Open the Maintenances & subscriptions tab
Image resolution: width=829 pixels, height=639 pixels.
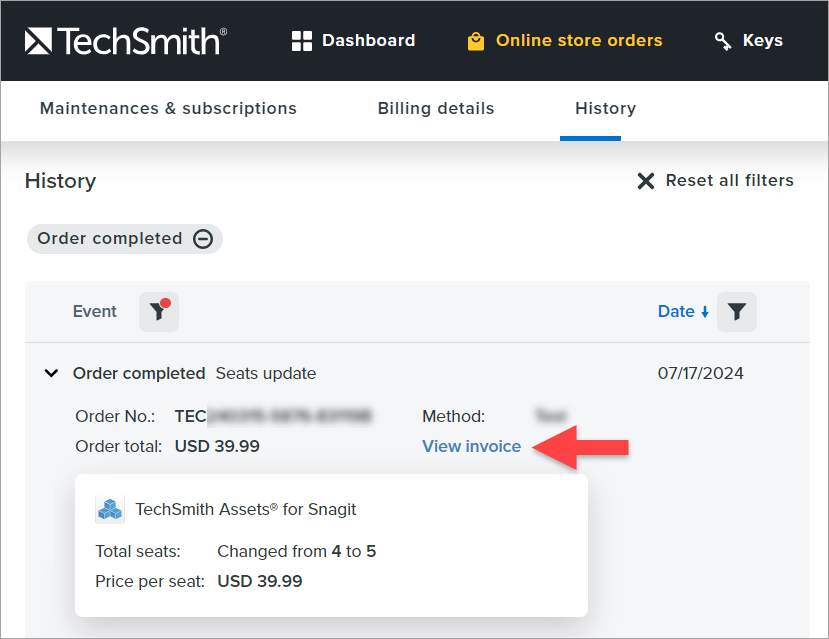pyautogui.click(x=167, y=108)
